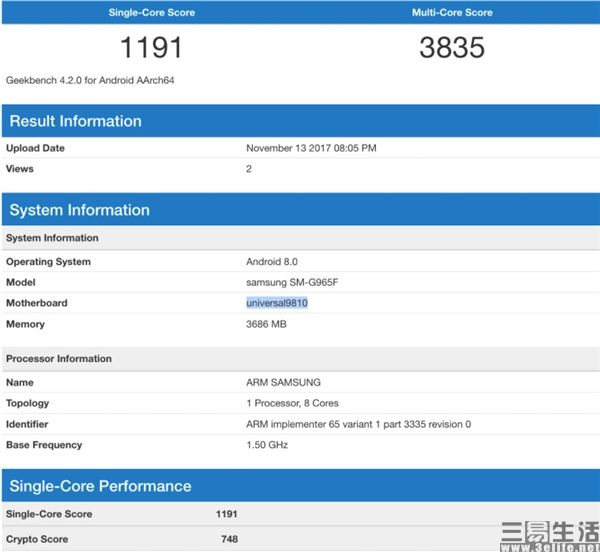Click the gray System Information subheading

[52, 238]
